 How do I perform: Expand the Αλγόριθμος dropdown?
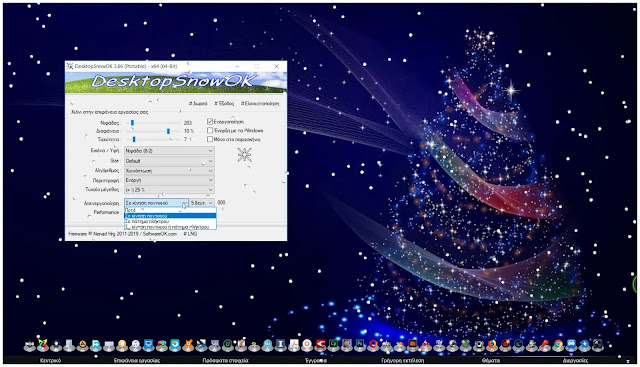pyautogui.click(x=169, y=171)
